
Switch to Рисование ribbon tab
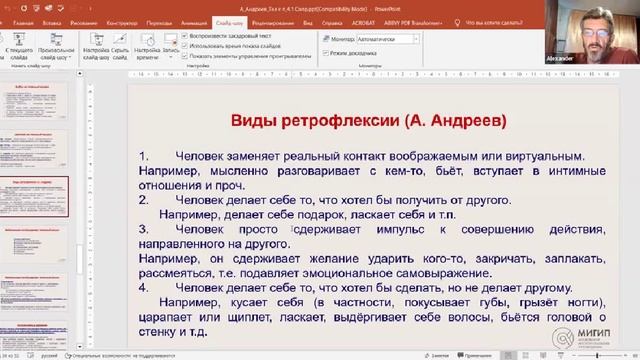pos(84,23)
